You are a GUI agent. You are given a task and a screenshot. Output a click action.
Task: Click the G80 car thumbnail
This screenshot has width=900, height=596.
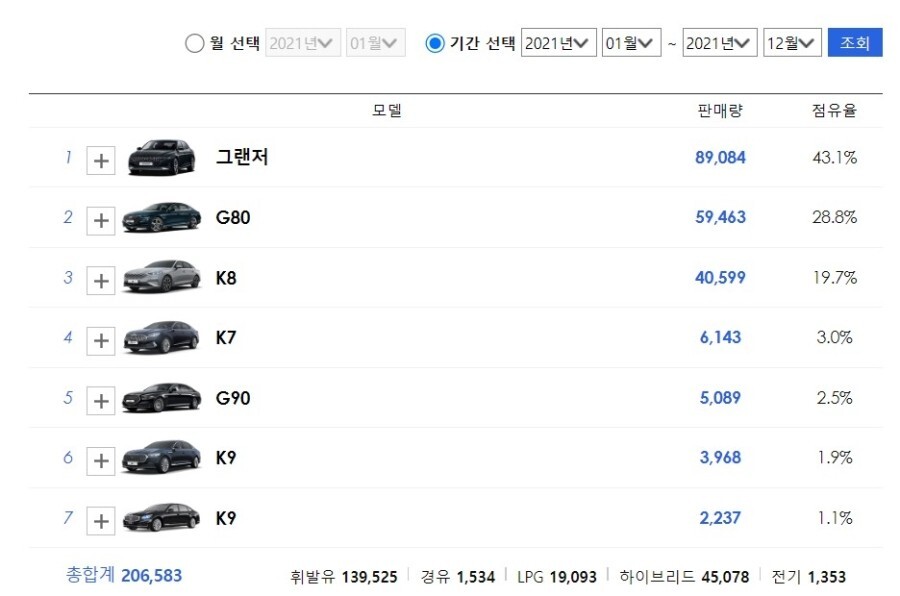tap(162, 217)
